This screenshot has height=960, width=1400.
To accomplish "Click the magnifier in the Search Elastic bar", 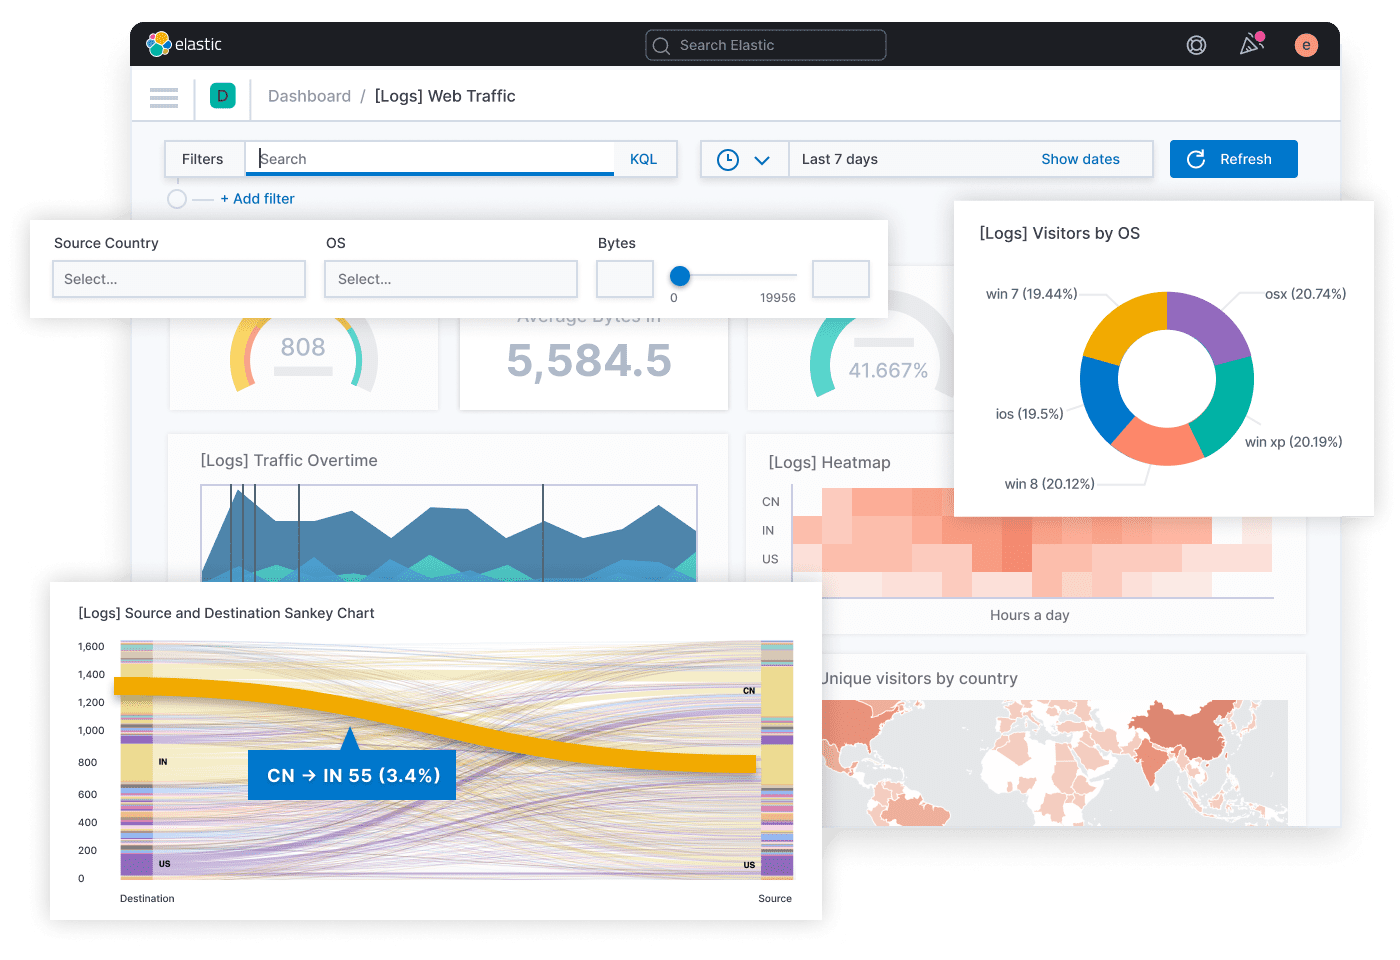I will click(x=660, y=45).
